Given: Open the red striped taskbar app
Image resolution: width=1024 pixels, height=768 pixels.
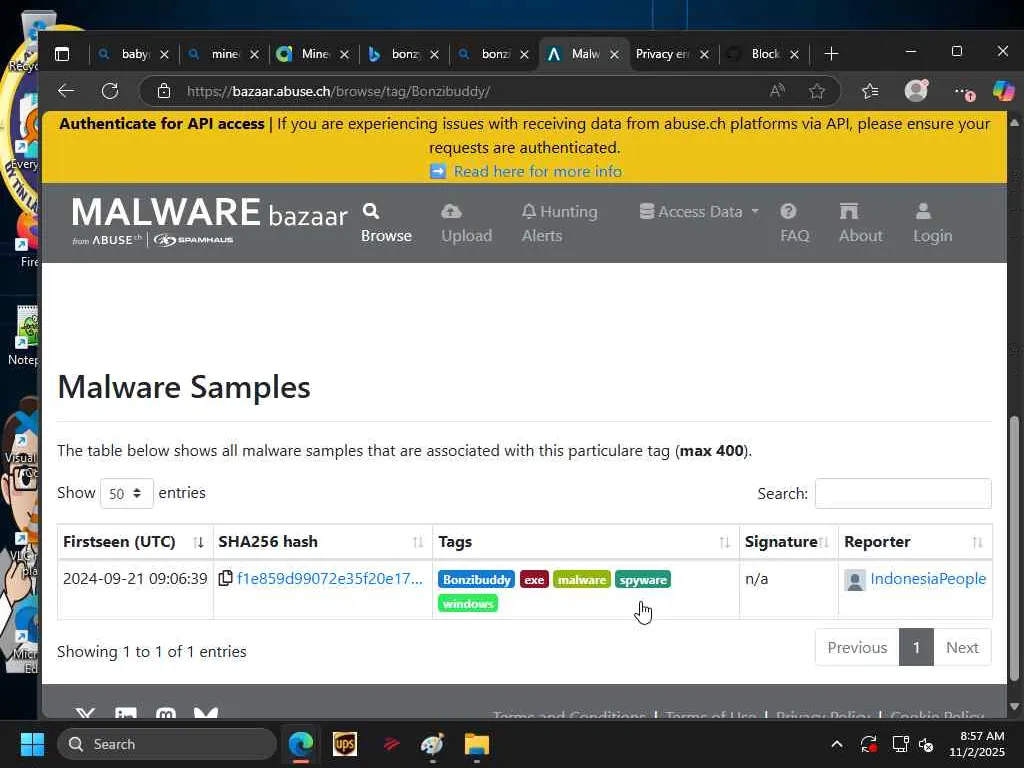Looking at the screenshot, I should point(391,744).
